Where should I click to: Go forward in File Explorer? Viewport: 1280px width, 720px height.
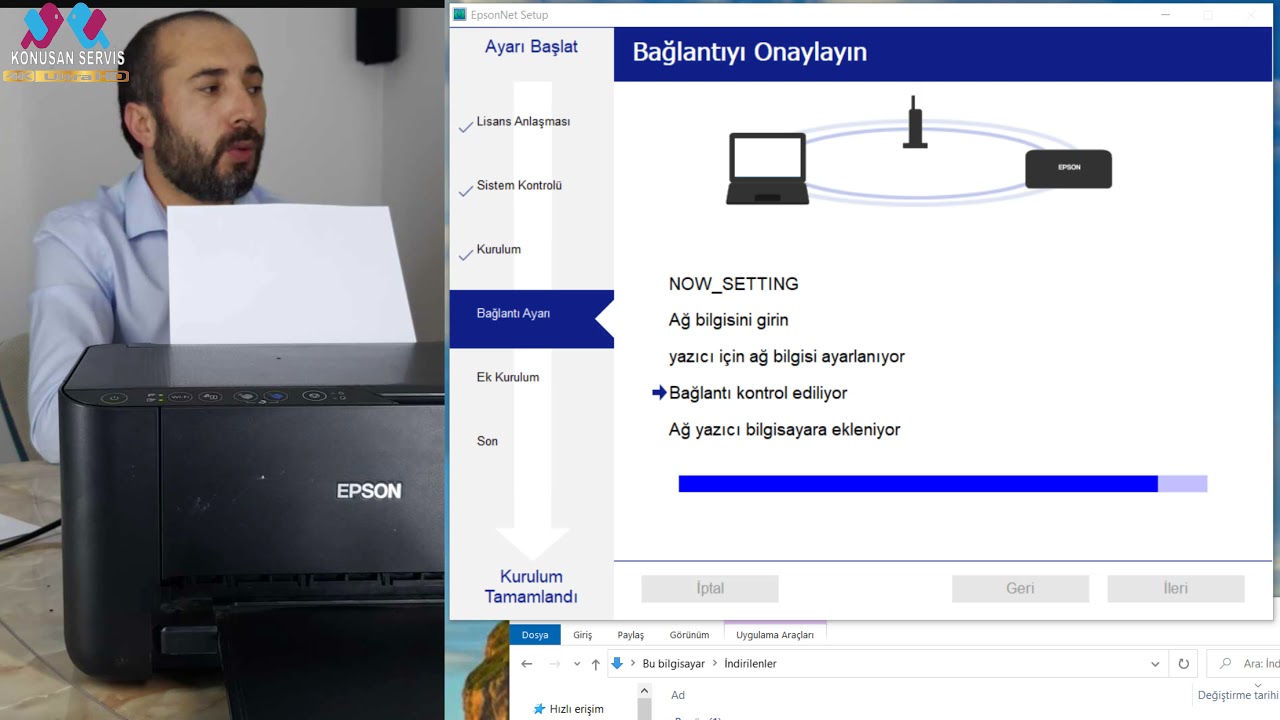point(554,664)
